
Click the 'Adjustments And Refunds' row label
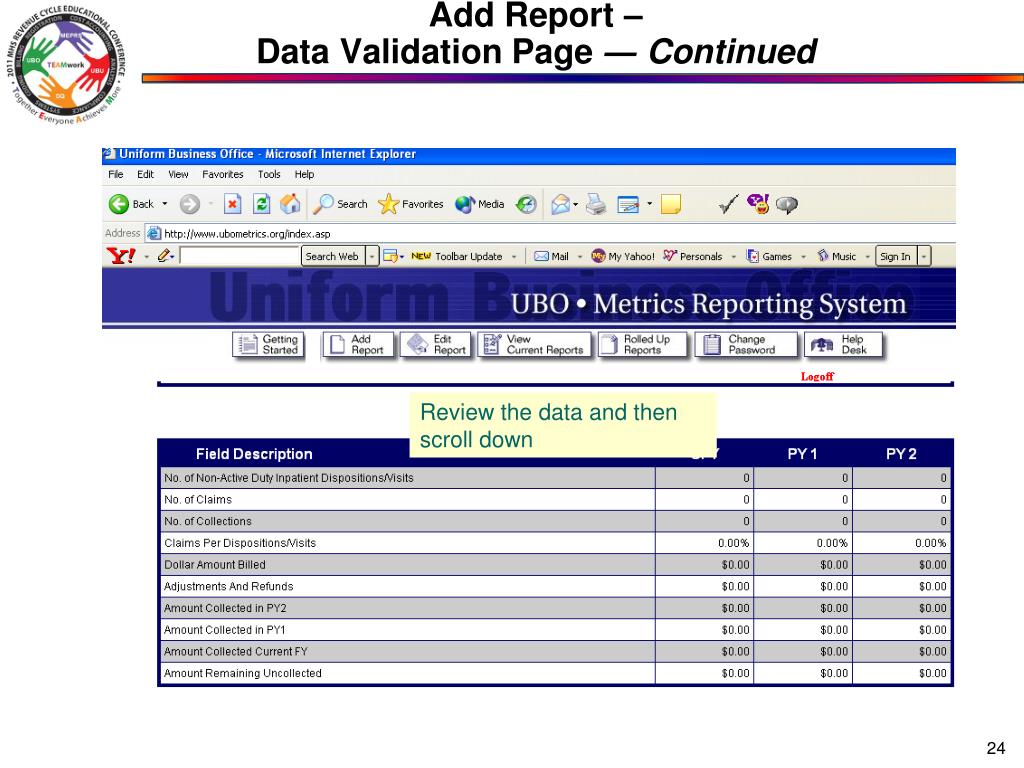[x=229, y=586]
